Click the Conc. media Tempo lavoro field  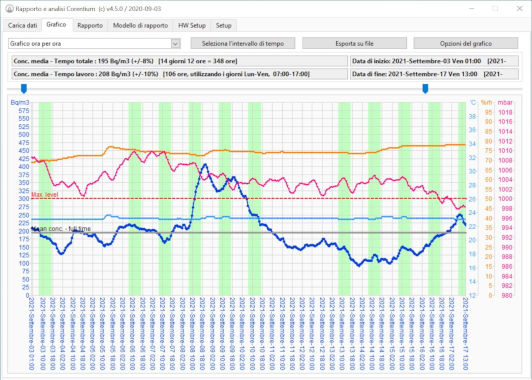[x=180, y=74]
